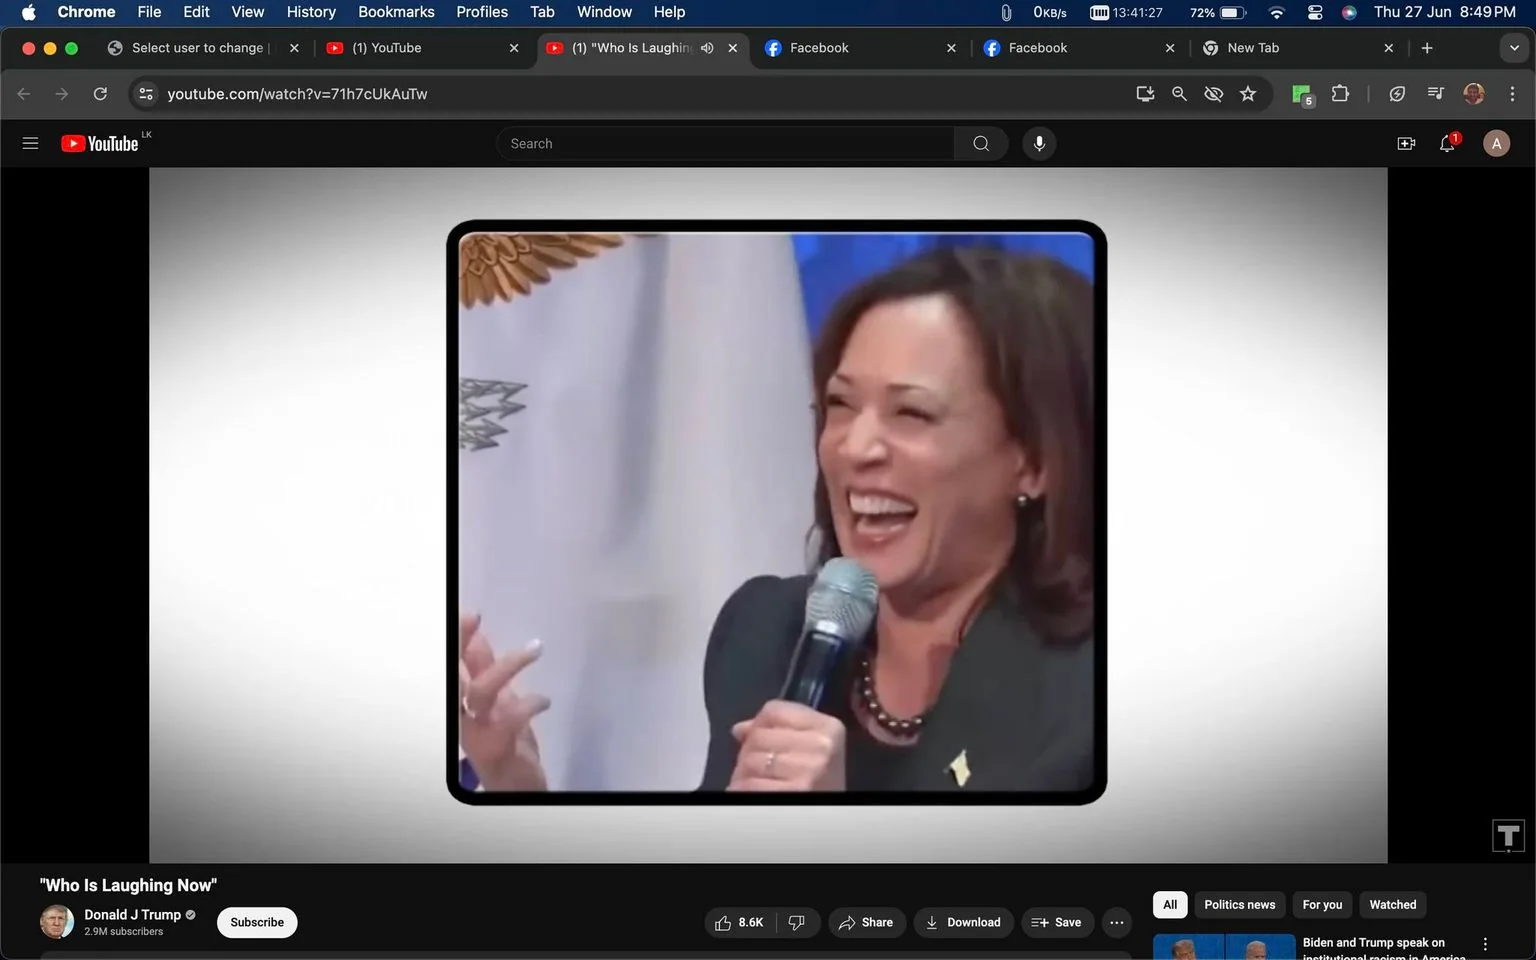Open the Bookmarks menu
The height and width of the screenshot is (960, 1536).
click(396, 12)
